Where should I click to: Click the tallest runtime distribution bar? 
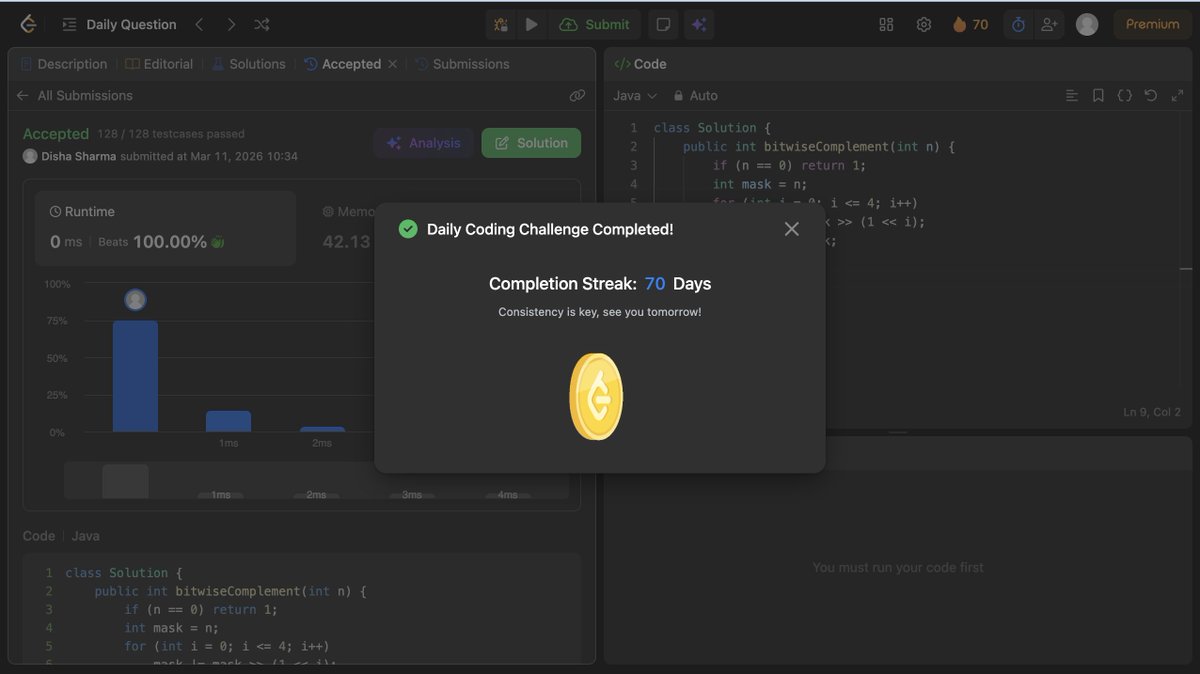(135, 376)
